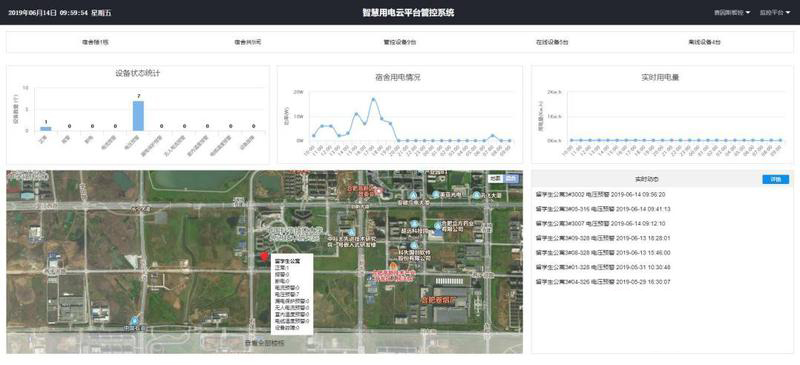Screen dimensions: 800x365
Task: Click the blue marker beside 合肥金方药业 label
Action: [x=437, y=225]
